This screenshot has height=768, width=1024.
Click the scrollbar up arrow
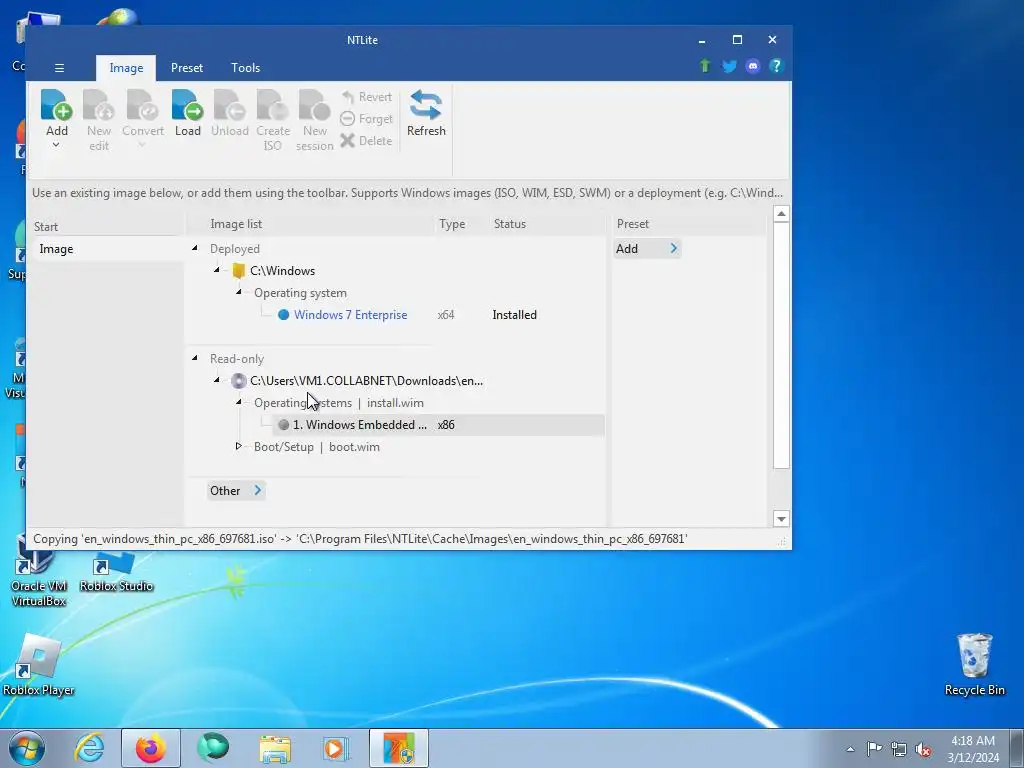pos(781,214)
